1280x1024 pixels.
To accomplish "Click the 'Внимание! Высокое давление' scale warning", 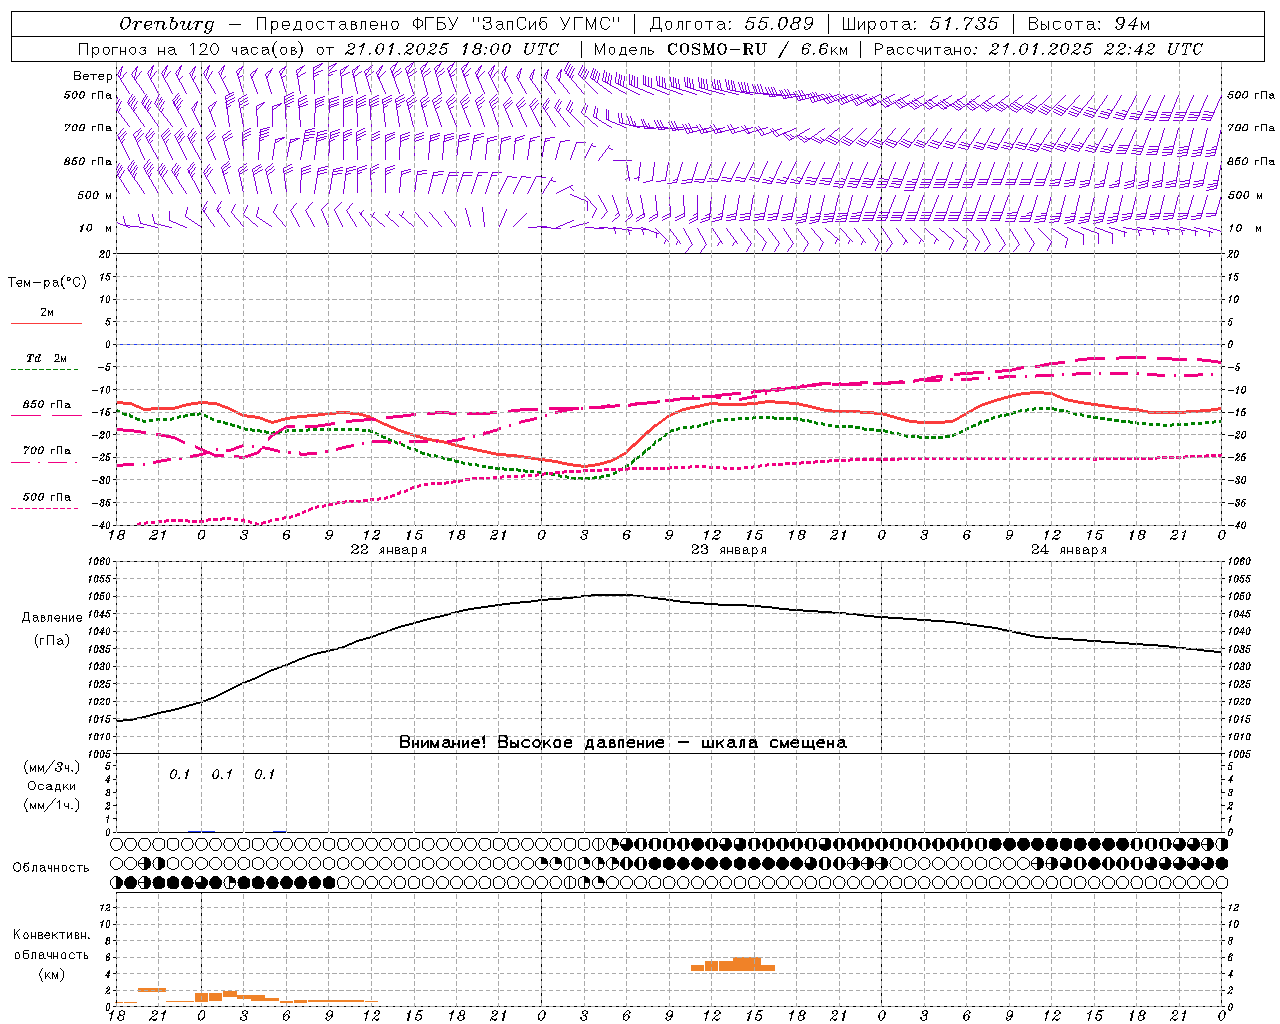I will [531, 743].
